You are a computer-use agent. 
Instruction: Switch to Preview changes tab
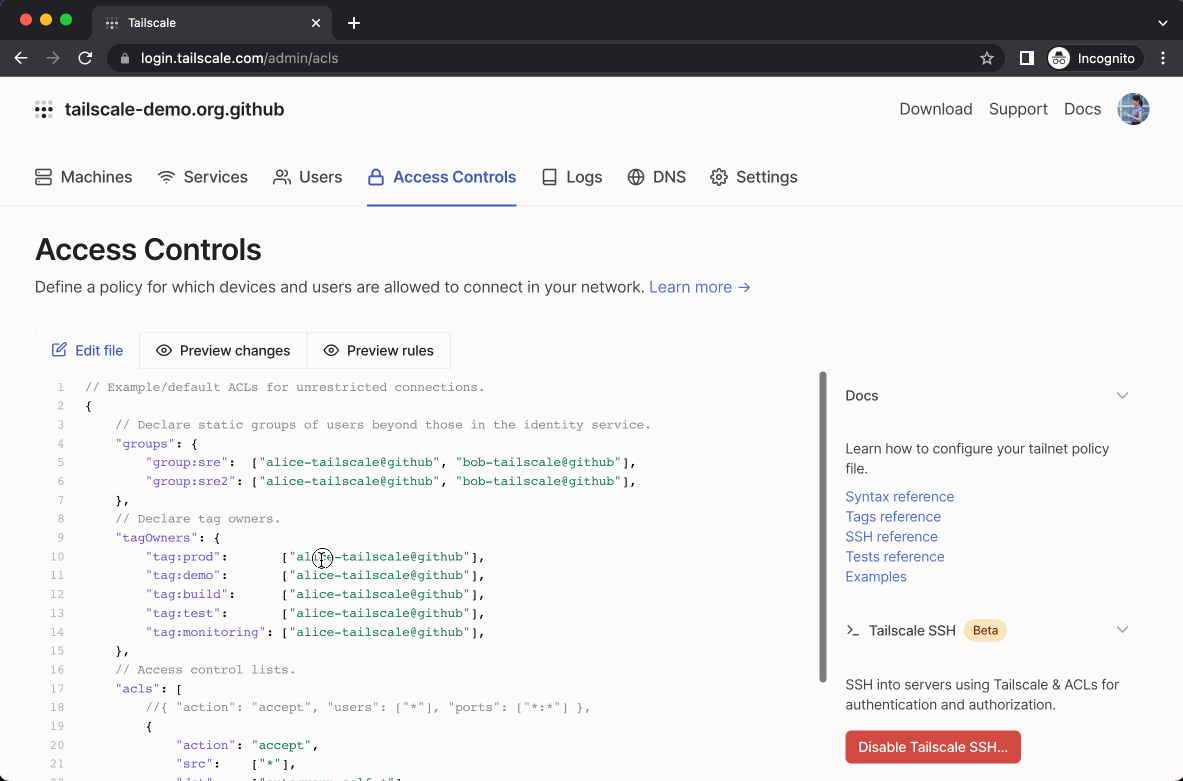point(223,351)
